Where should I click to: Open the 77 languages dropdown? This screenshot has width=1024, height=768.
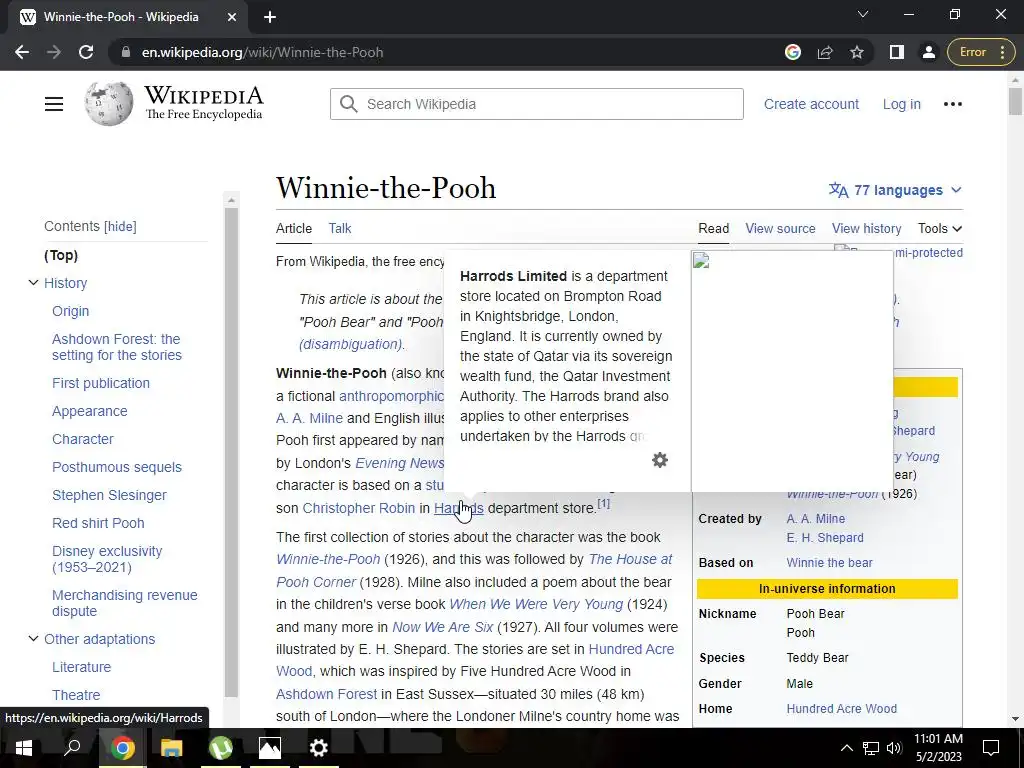point(895,190)
